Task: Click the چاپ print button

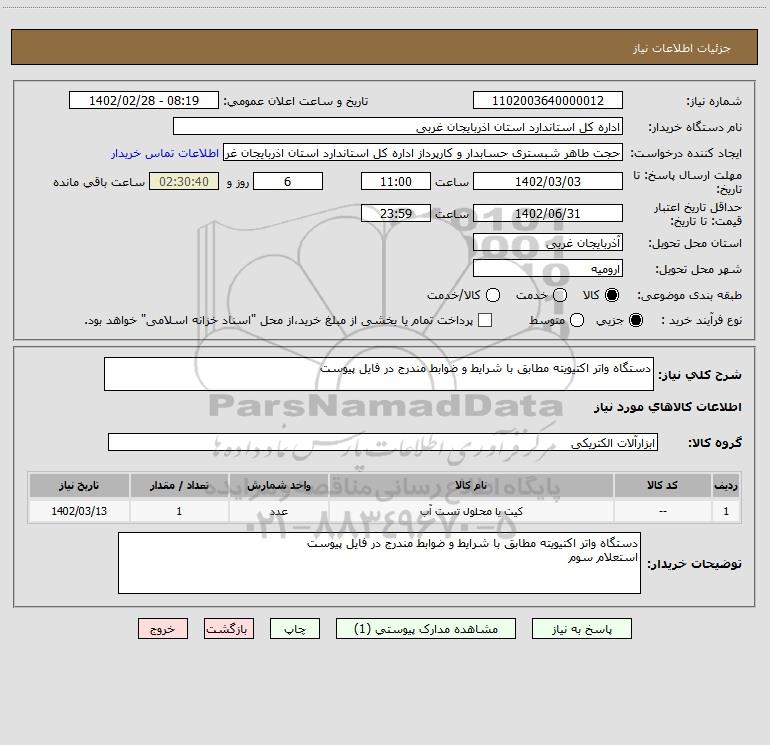Action: click(295, 629)
